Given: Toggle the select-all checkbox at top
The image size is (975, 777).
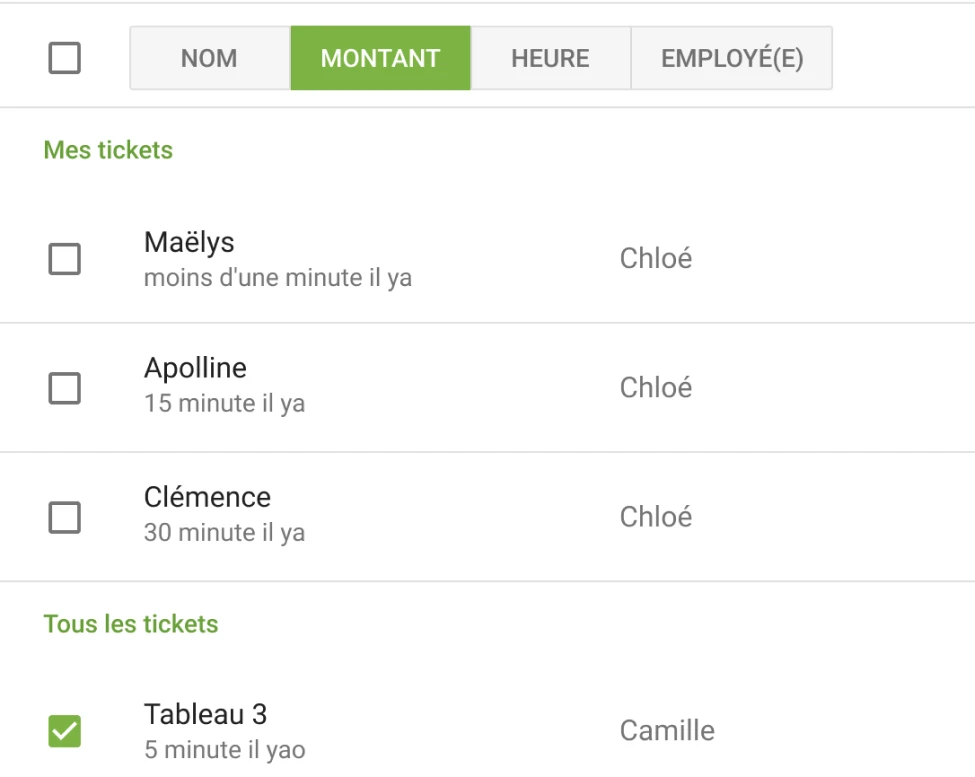Looking at the screenshot, I should pyautogui.click(x=64, y=58).
